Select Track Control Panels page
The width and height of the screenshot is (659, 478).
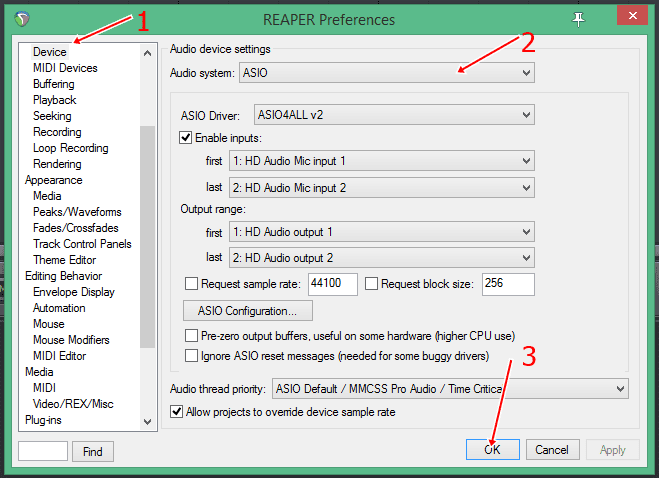[x=82, y=243]
